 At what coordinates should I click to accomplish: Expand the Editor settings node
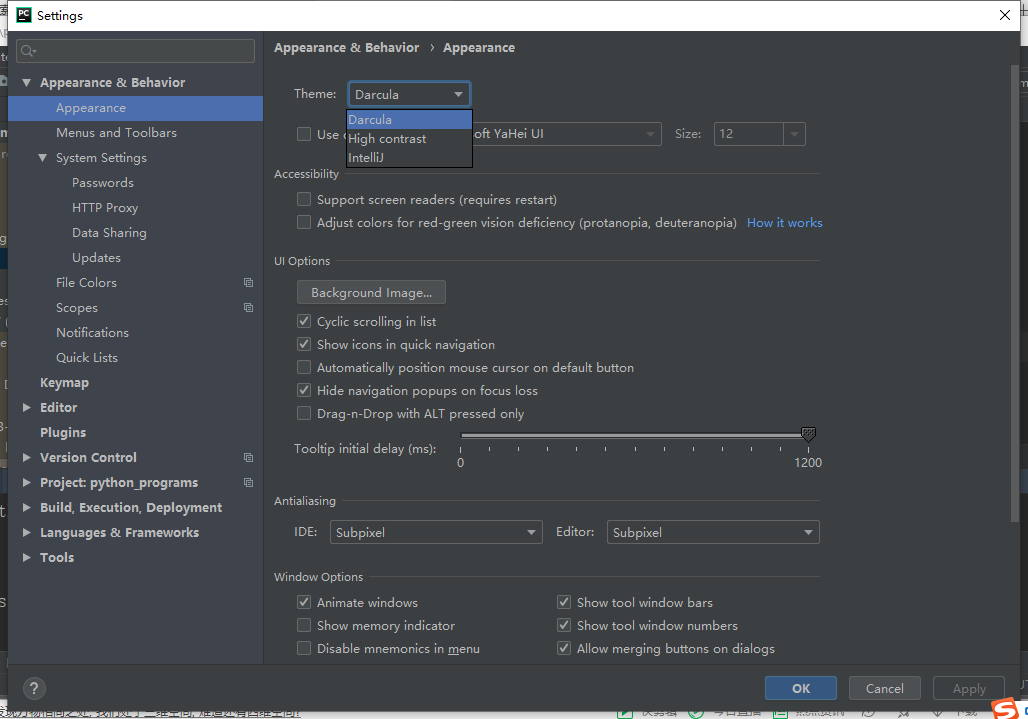(x=27, y=408)
